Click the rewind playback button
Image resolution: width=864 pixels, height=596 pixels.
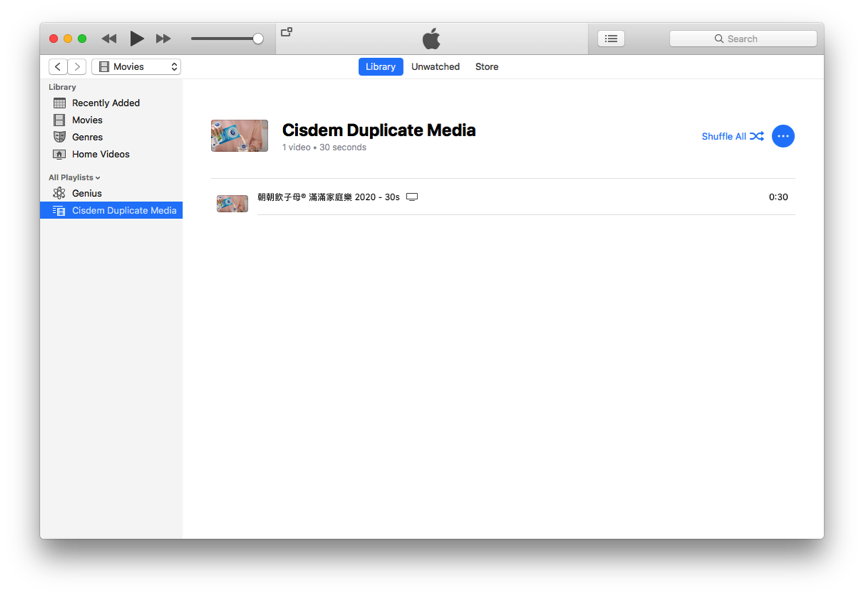click(x=109, y=39)
